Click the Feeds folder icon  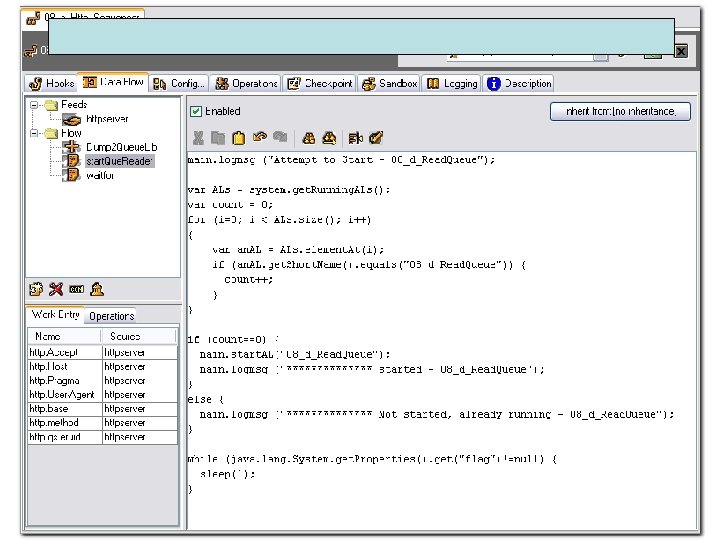(x=51, y=106)
